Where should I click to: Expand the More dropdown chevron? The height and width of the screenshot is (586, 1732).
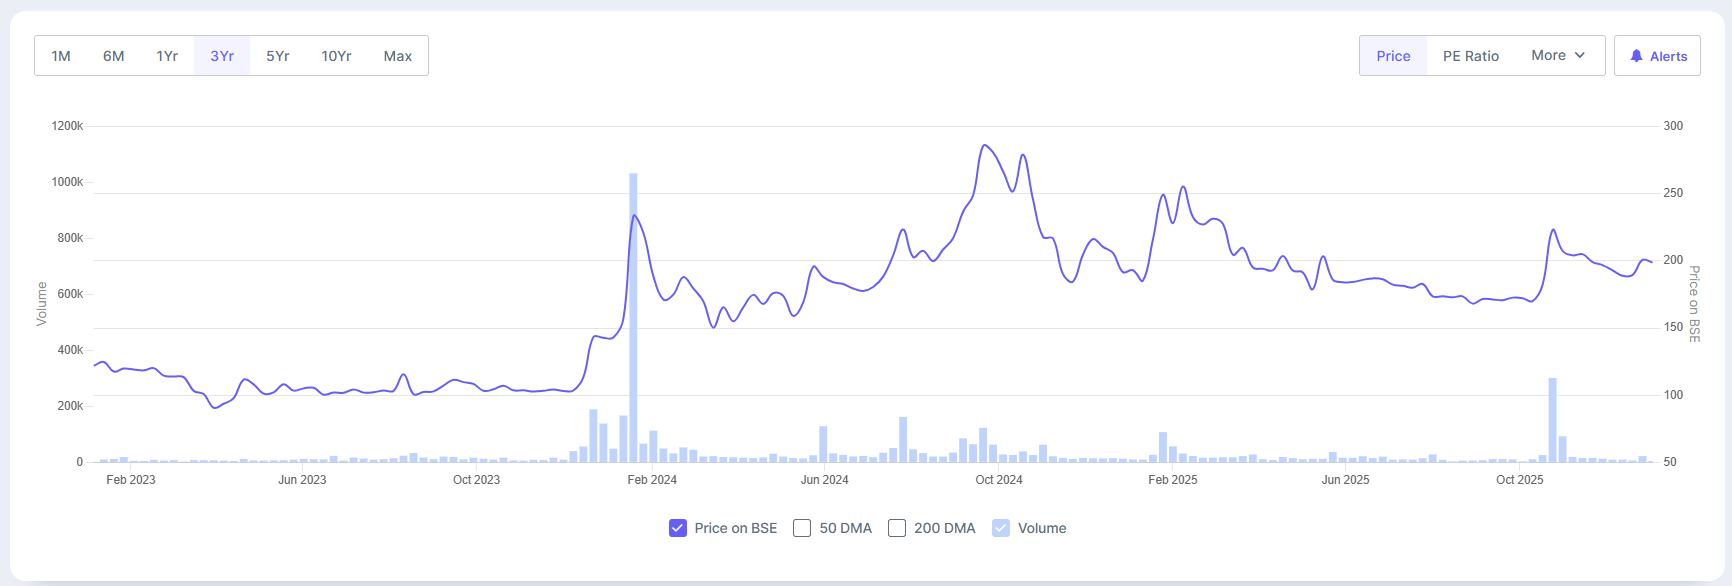tap(1580, 55)
